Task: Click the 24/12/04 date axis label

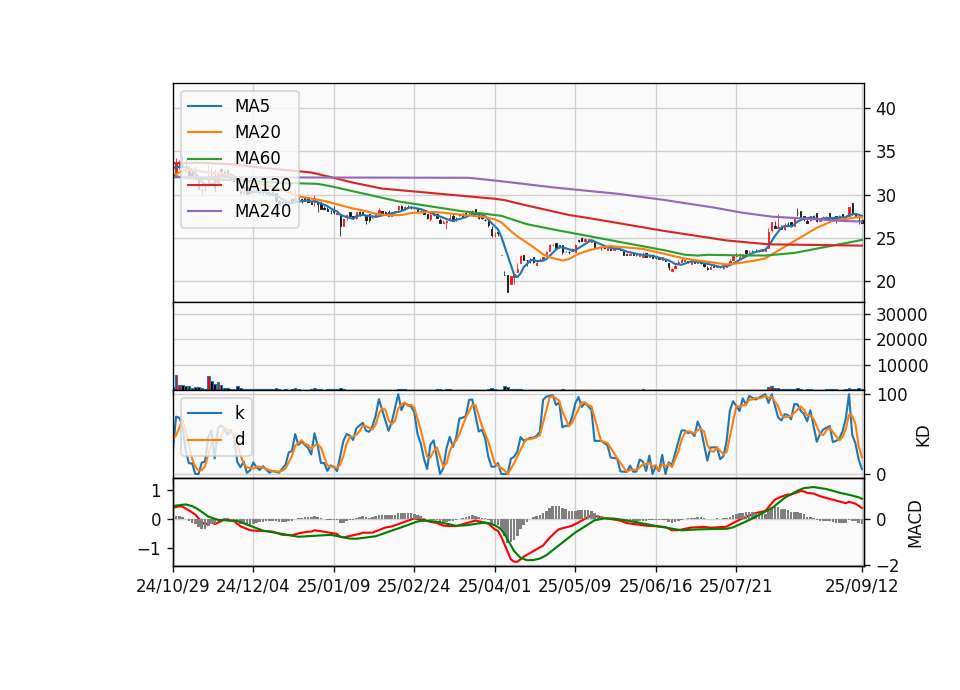Action: [253, 586]
